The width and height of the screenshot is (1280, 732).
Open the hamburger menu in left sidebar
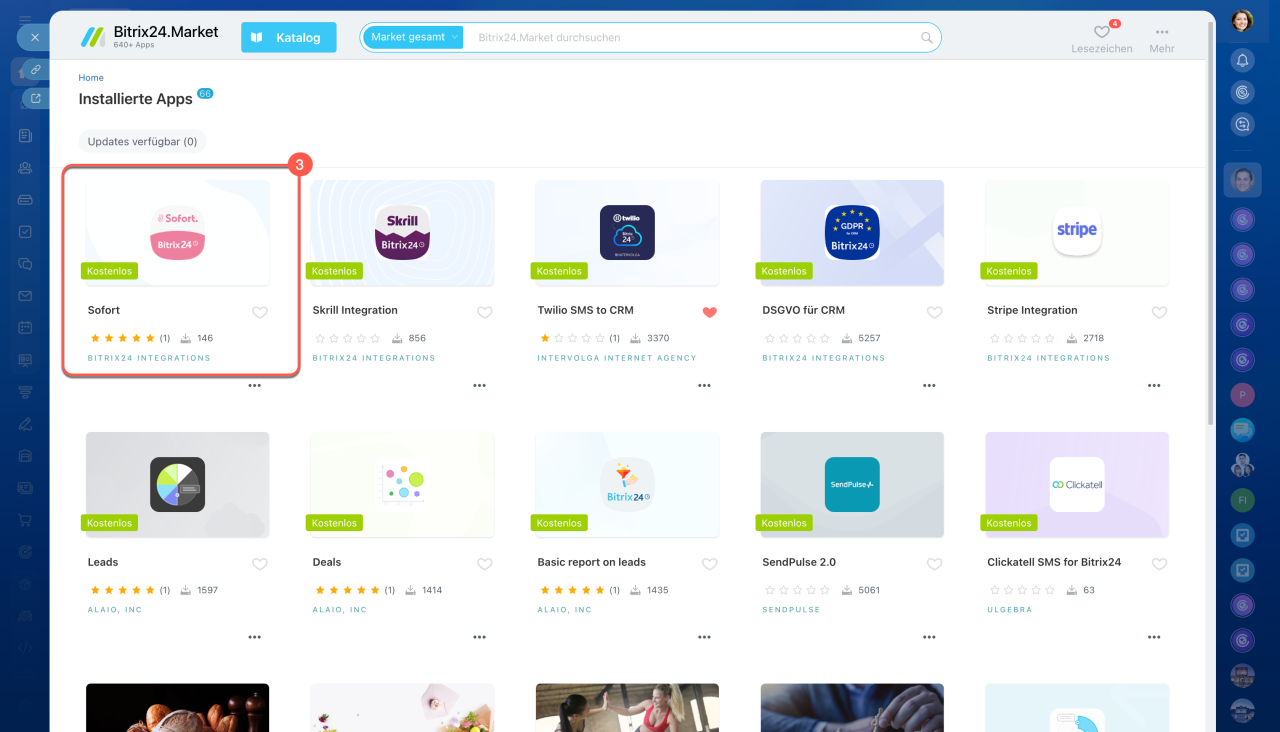point(25,19)
